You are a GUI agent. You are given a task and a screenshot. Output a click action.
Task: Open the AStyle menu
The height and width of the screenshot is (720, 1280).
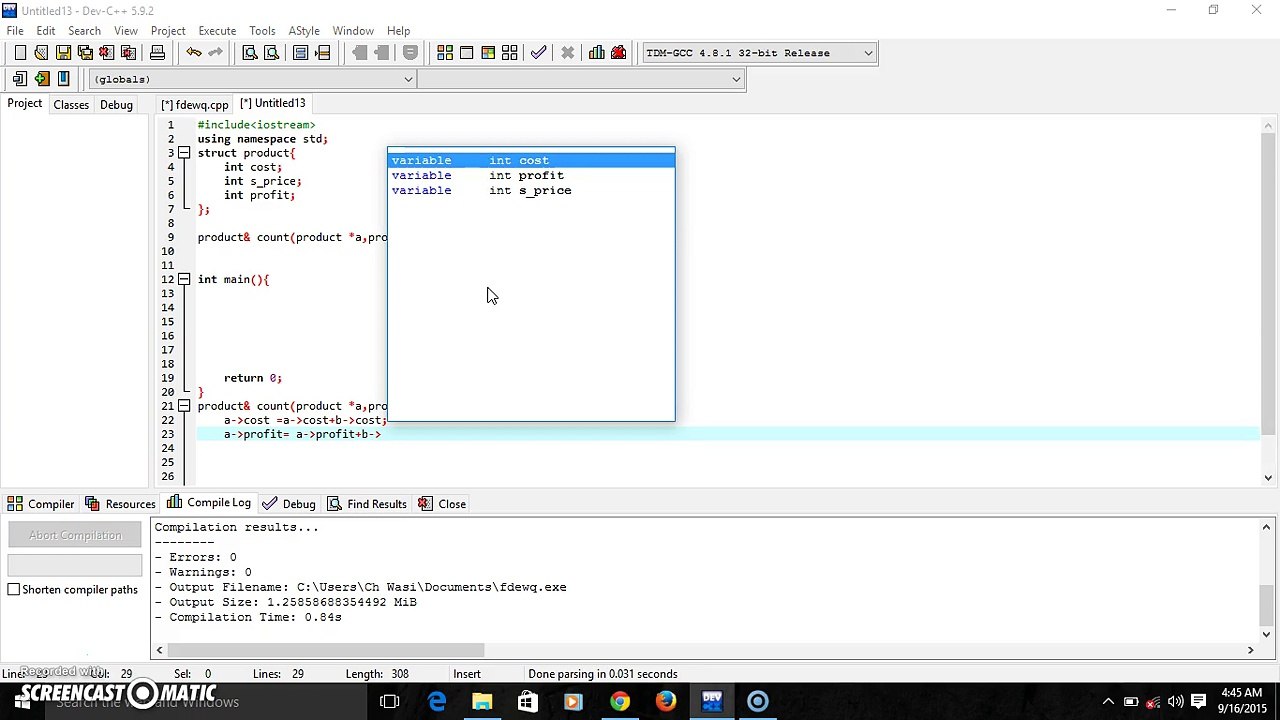pyautogui.click(x=304, y=31)
